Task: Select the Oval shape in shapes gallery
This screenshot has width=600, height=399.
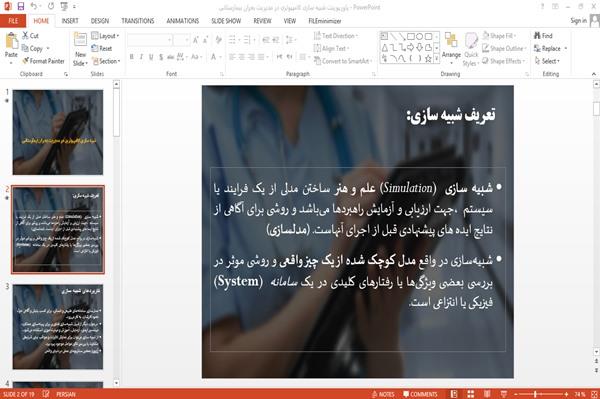Action: [x=419, y=37]
